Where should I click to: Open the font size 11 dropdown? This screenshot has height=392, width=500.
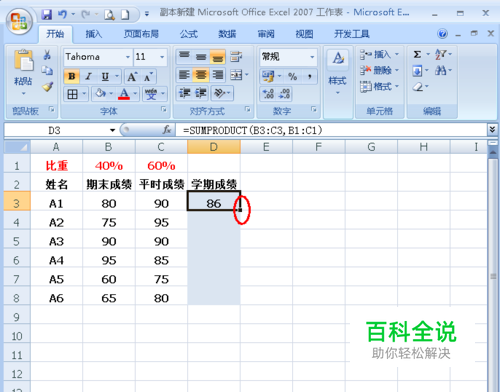point(162,57)
